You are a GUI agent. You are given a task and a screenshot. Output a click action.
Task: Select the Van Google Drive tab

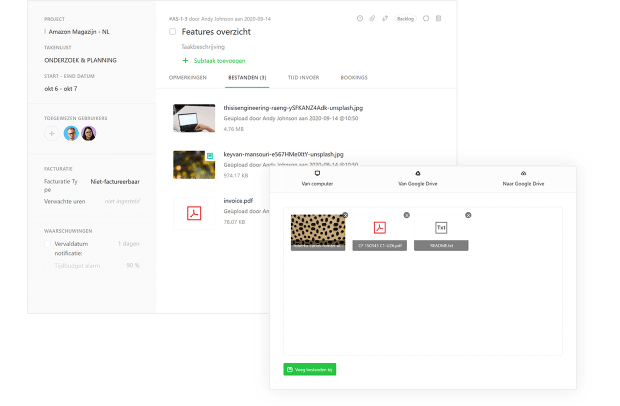418,179
